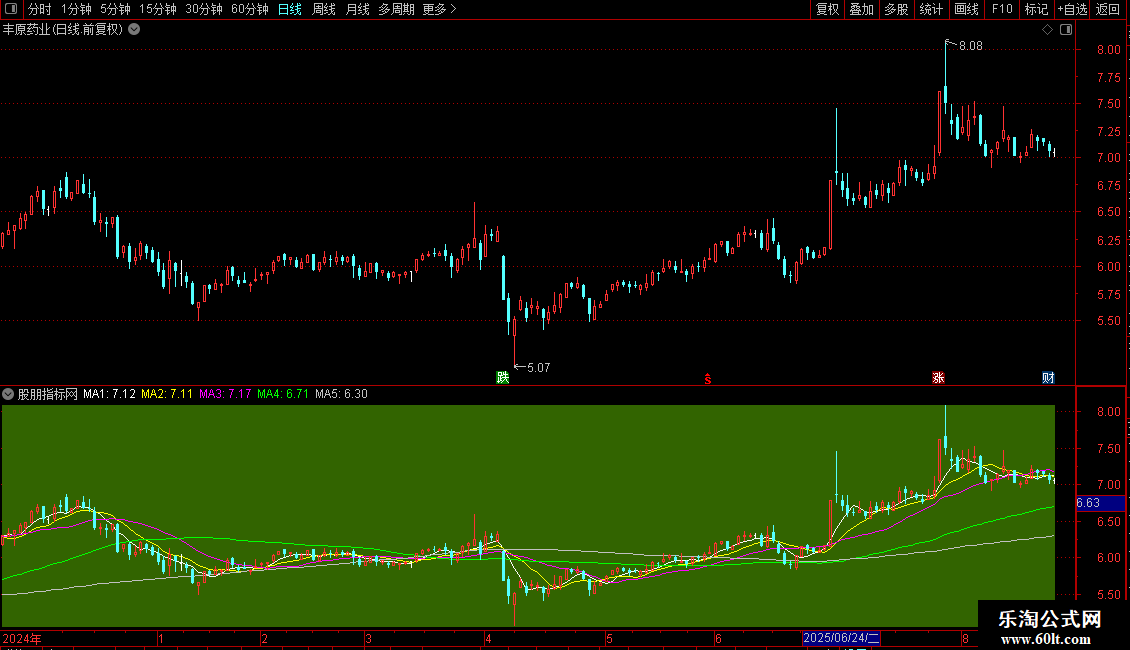
Task: Open 多股 multi-stock view
Action: click(x=896, y=9)
